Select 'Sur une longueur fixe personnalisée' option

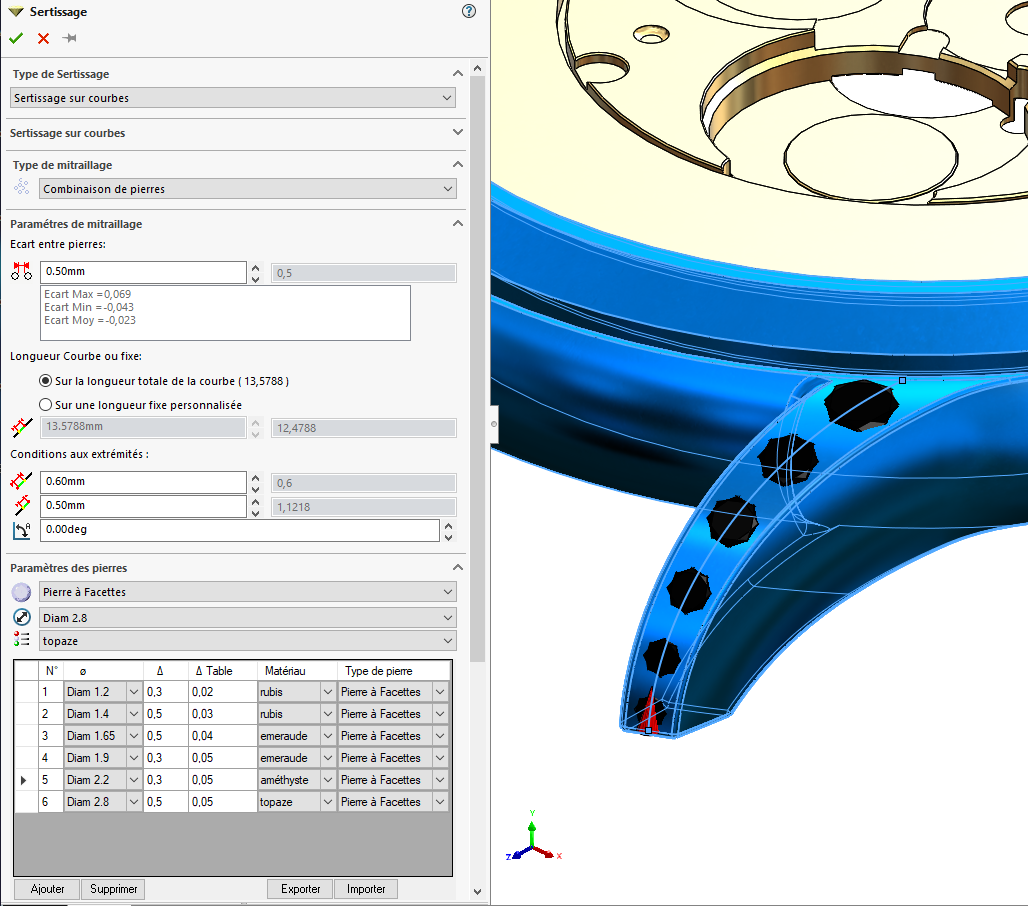coord(45,404)
